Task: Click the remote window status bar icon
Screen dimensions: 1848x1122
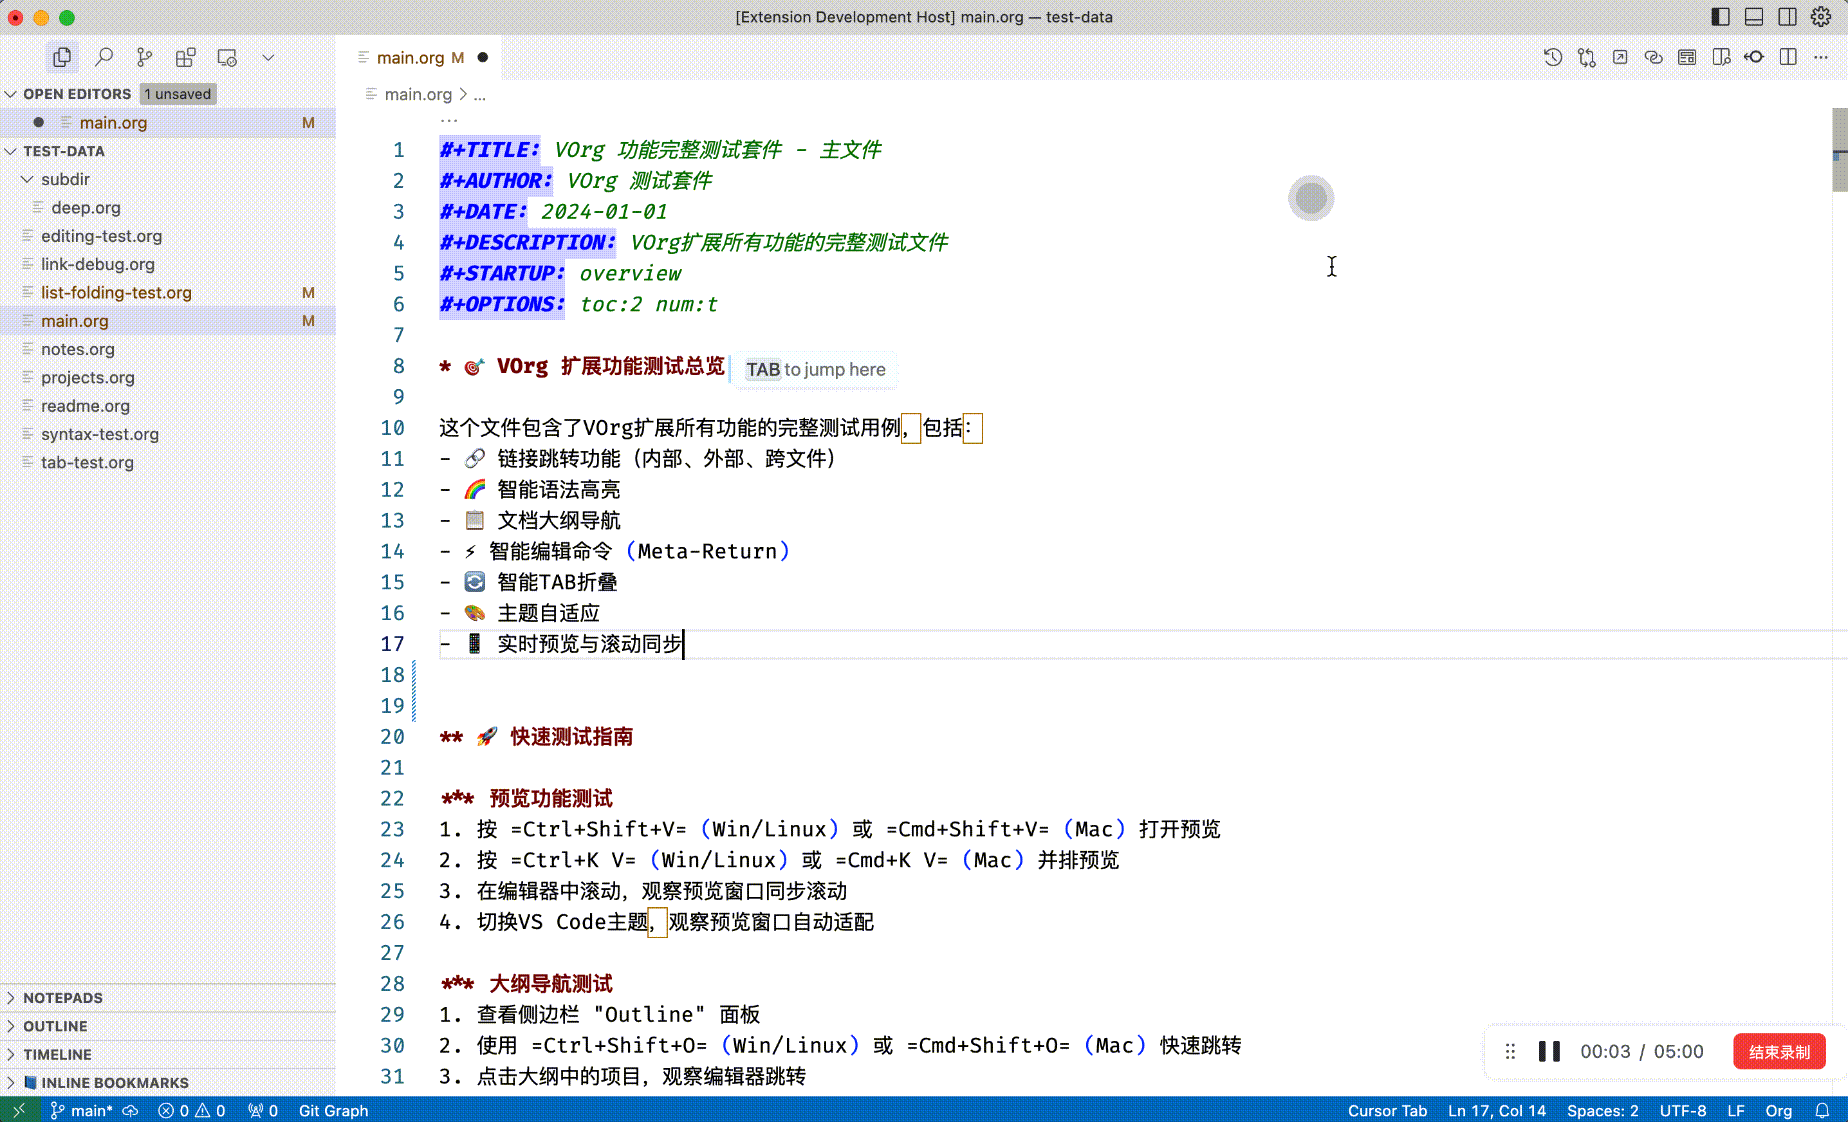Action: tap(19, 1110)
